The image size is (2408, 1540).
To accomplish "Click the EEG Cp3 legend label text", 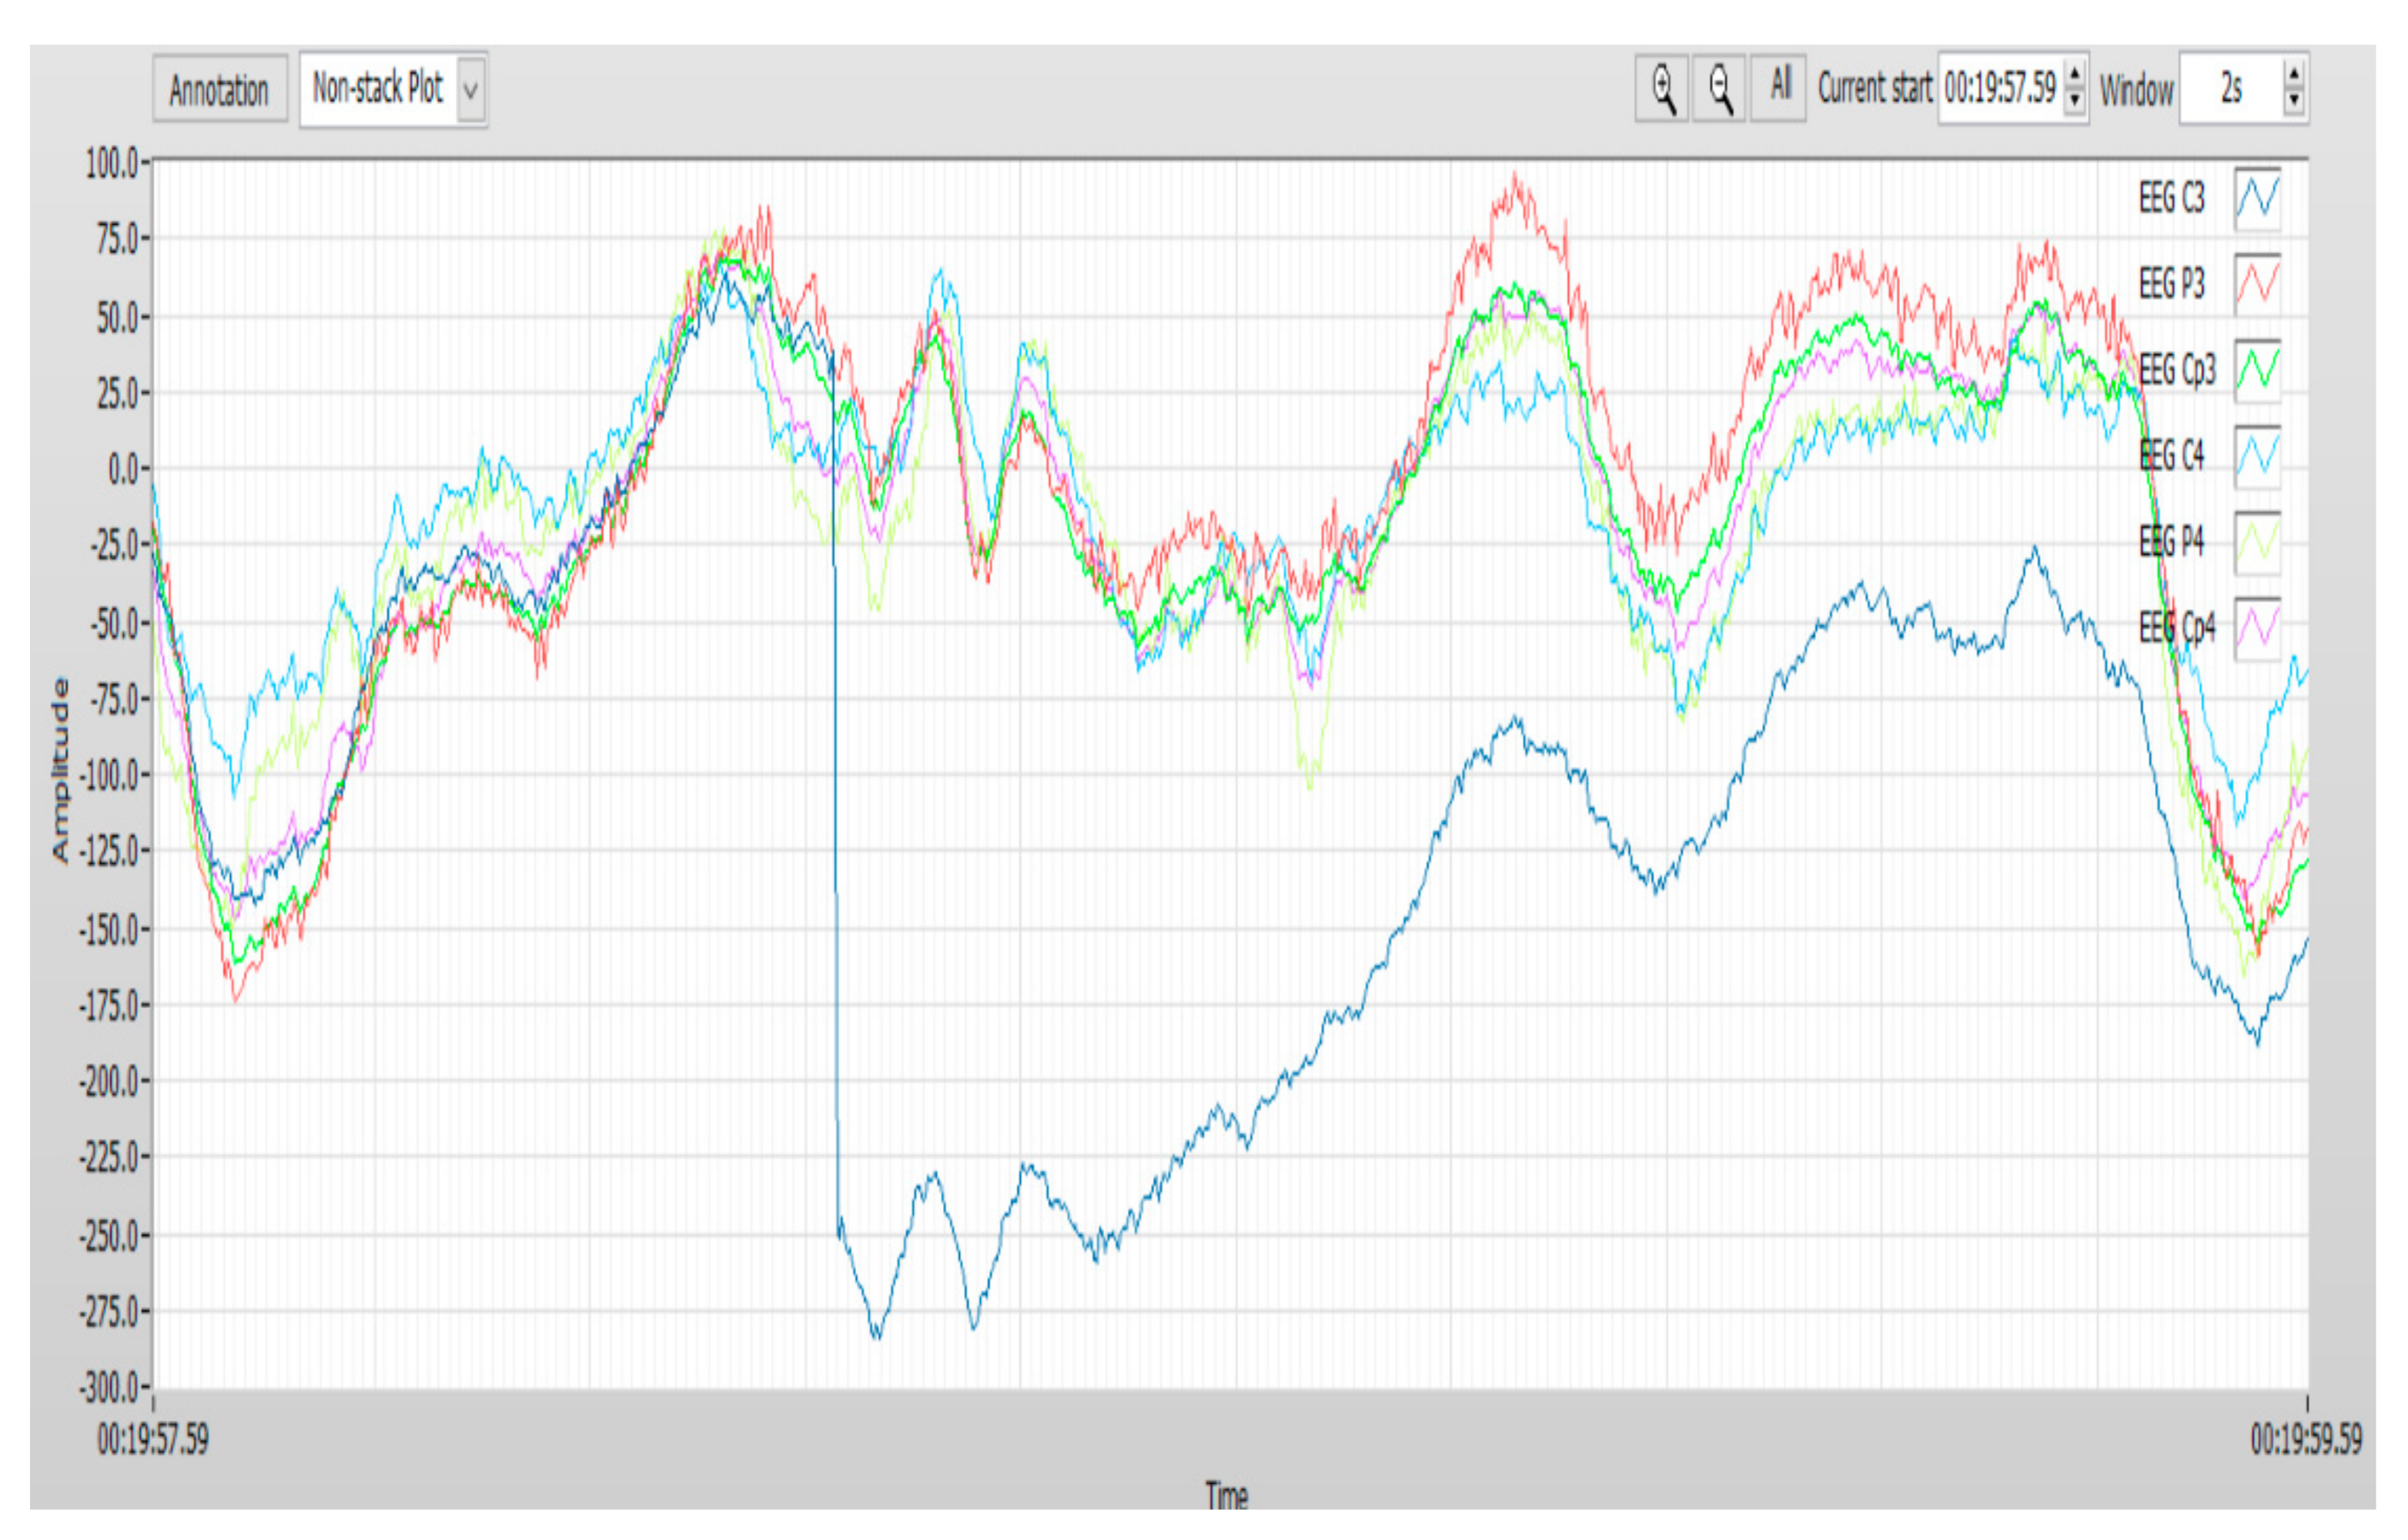I will (x=2177, y=370).
